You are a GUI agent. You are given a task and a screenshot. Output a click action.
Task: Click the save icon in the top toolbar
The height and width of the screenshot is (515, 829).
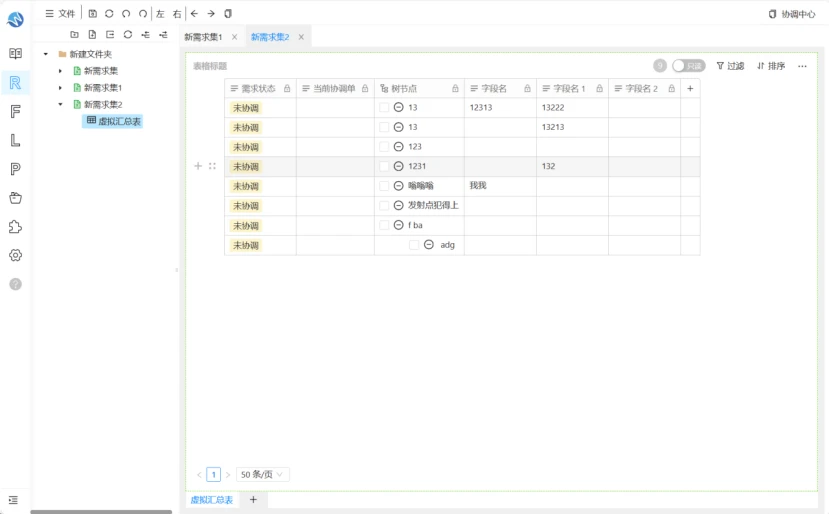[x=93, y=14]
